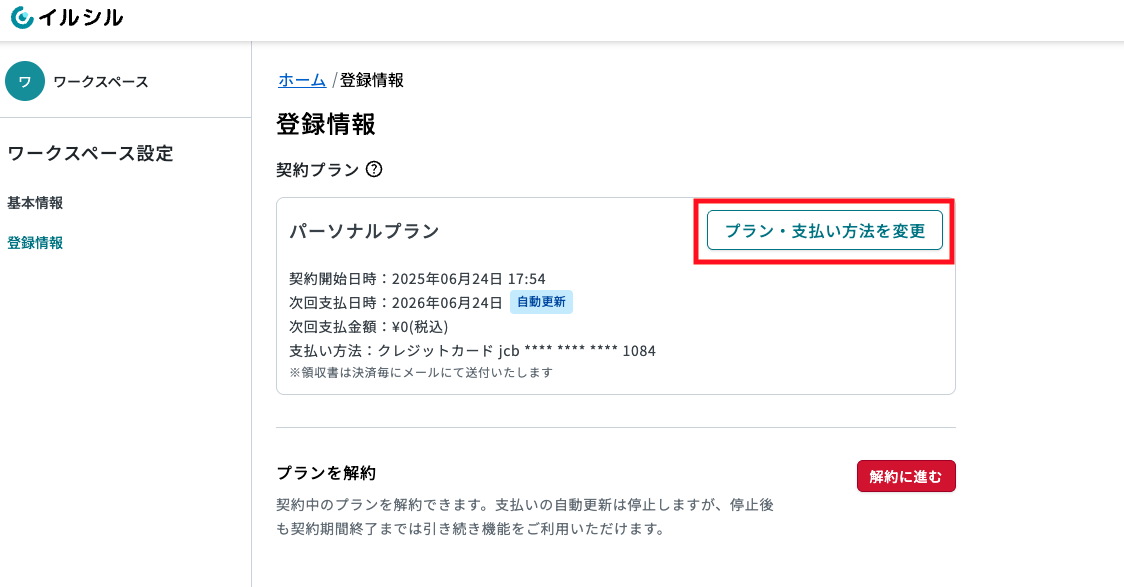
Task: Click プラン・支払い方法を変更 button
Action: pos(824,230)
